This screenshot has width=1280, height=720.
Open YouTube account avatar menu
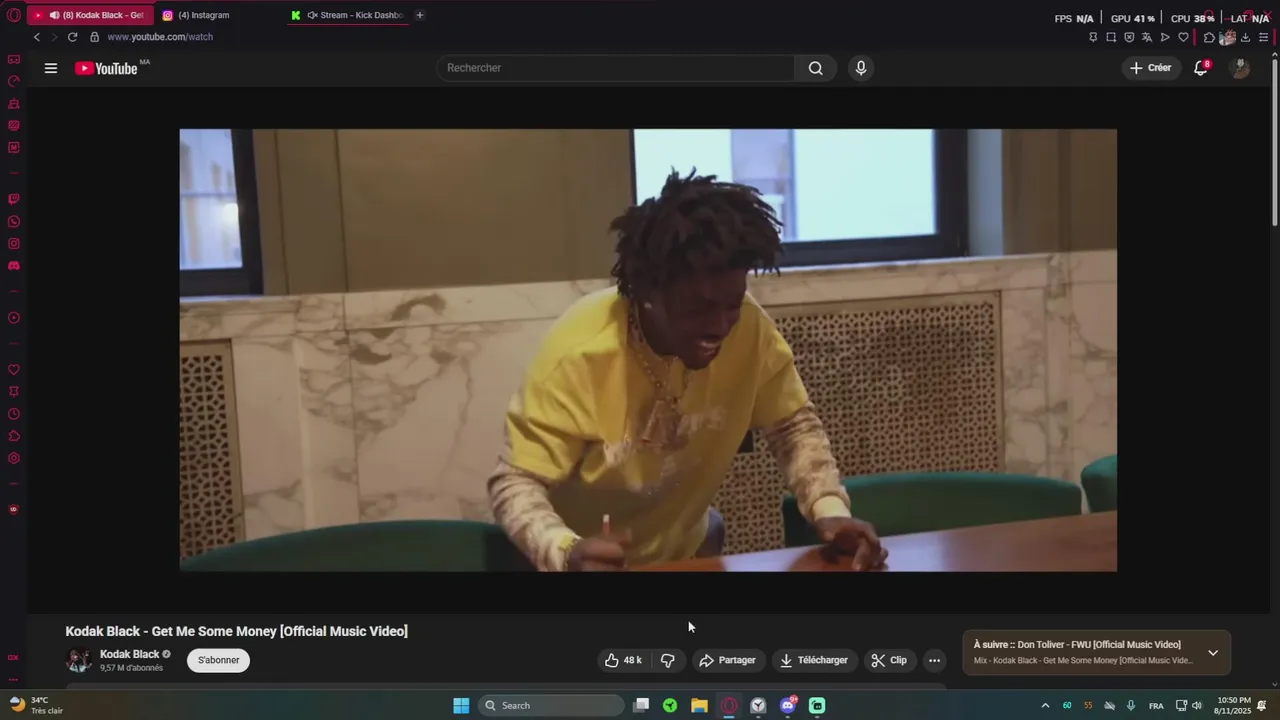coord(1240,68)
